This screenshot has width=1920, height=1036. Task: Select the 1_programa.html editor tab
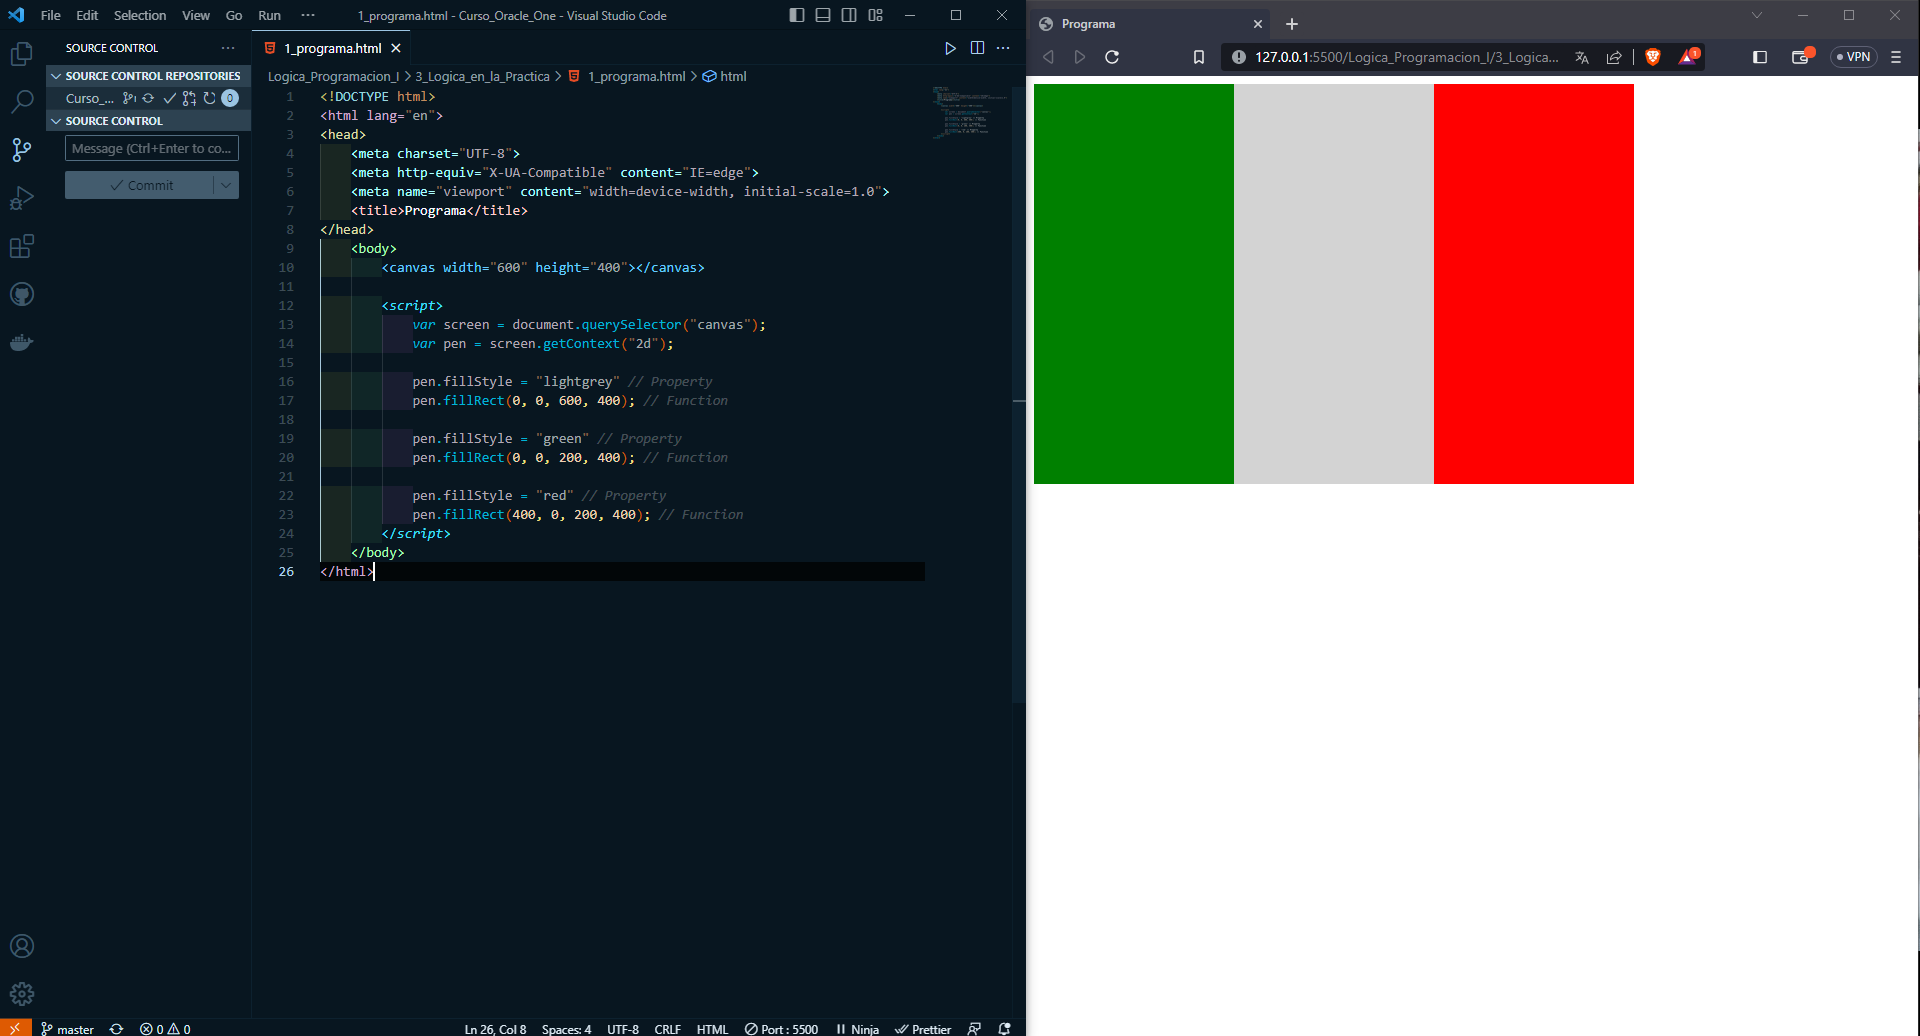pyautogui.click(x=331, y=48)
